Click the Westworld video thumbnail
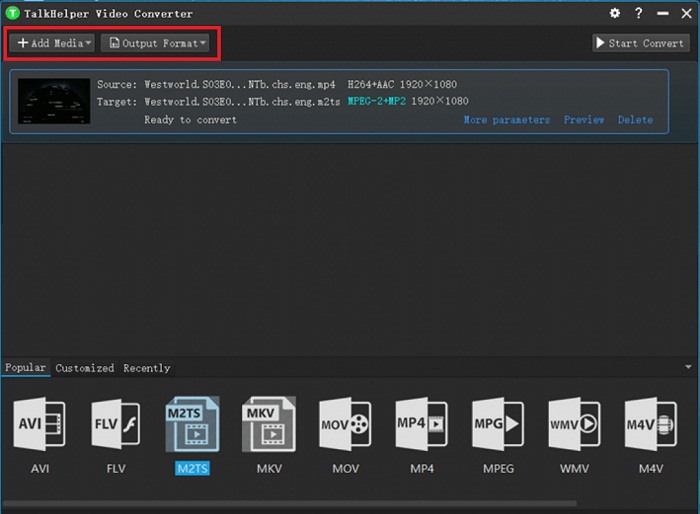700x514 pixels. pyautogui.click(x=54, y=101)
